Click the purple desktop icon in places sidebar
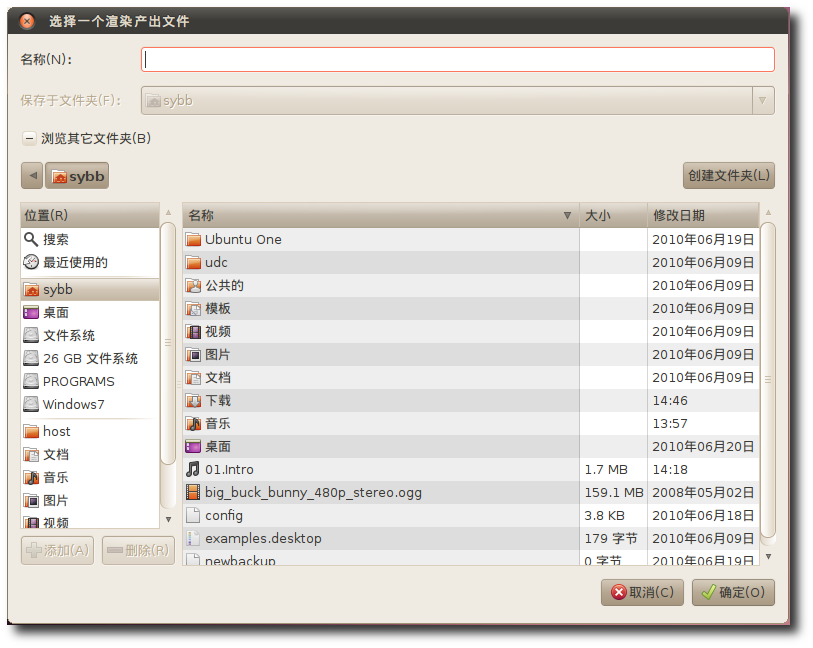This screenshot has height=648, width=813. coord(31,312)
